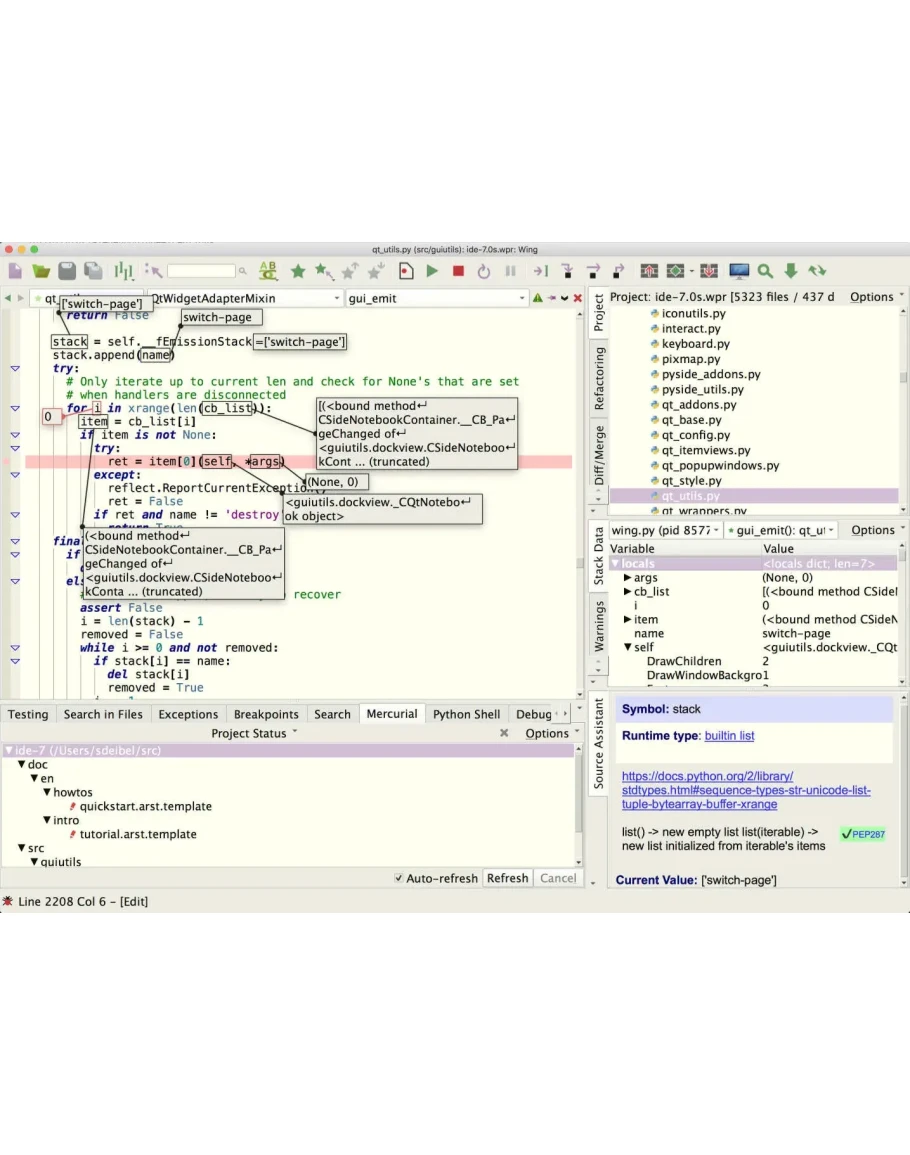The image size is (910, 1155).
Task: Click the save all files icon
Action: click(93, 271)
